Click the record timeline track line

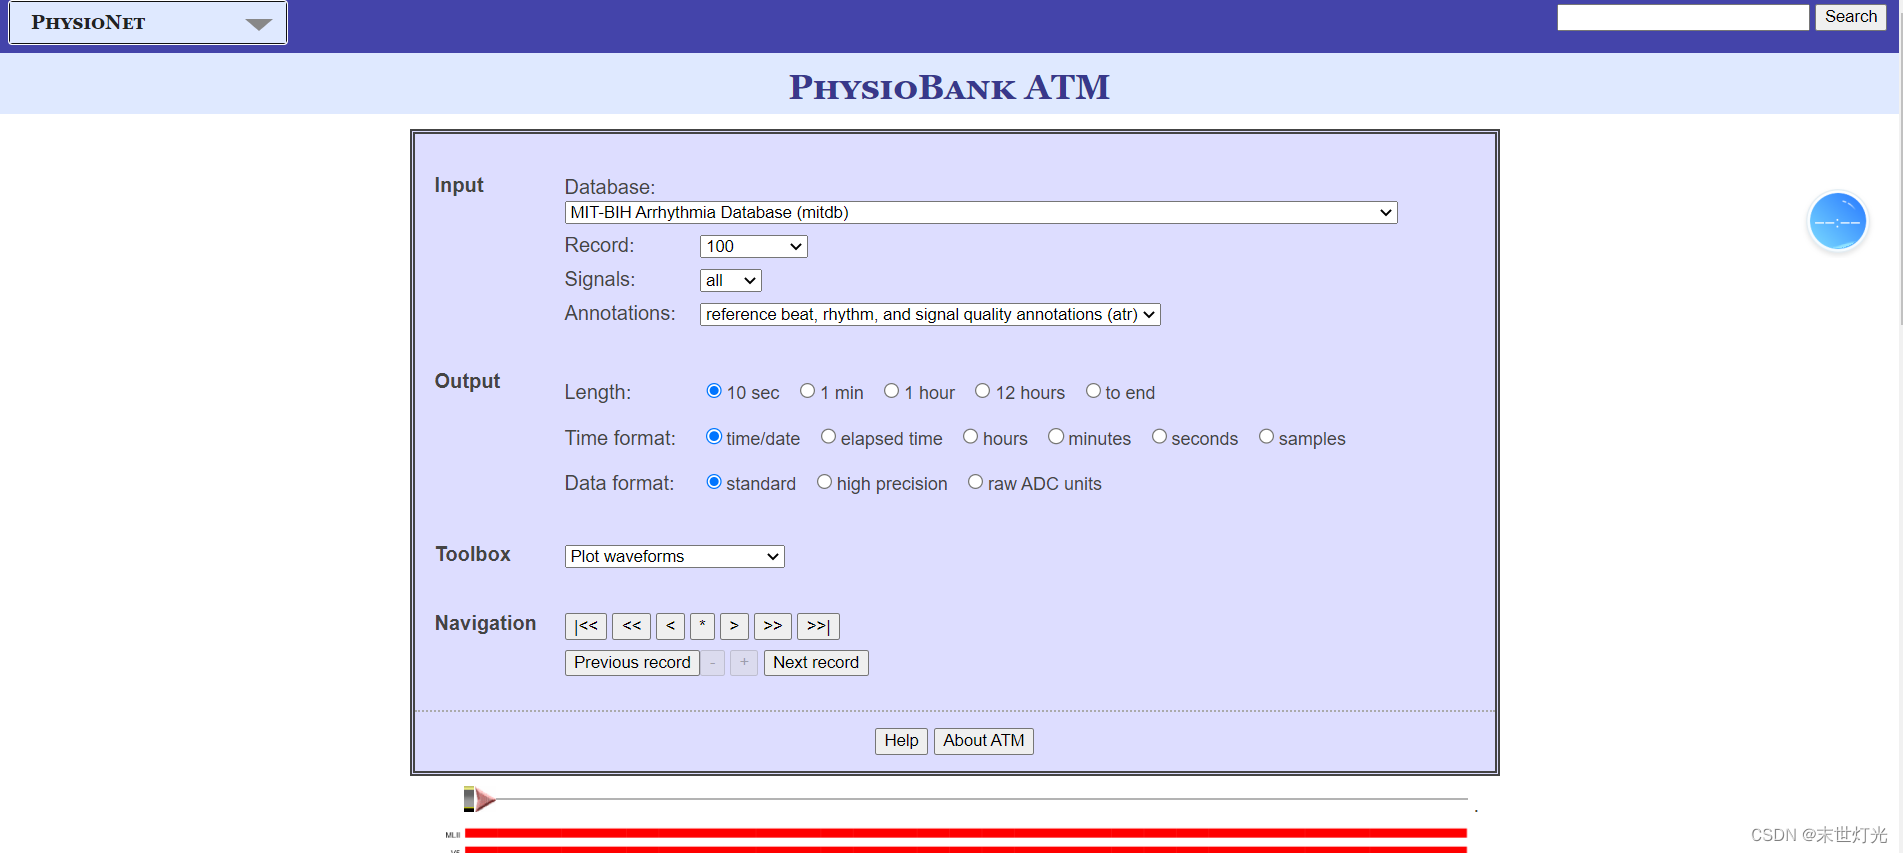[980, 799]
